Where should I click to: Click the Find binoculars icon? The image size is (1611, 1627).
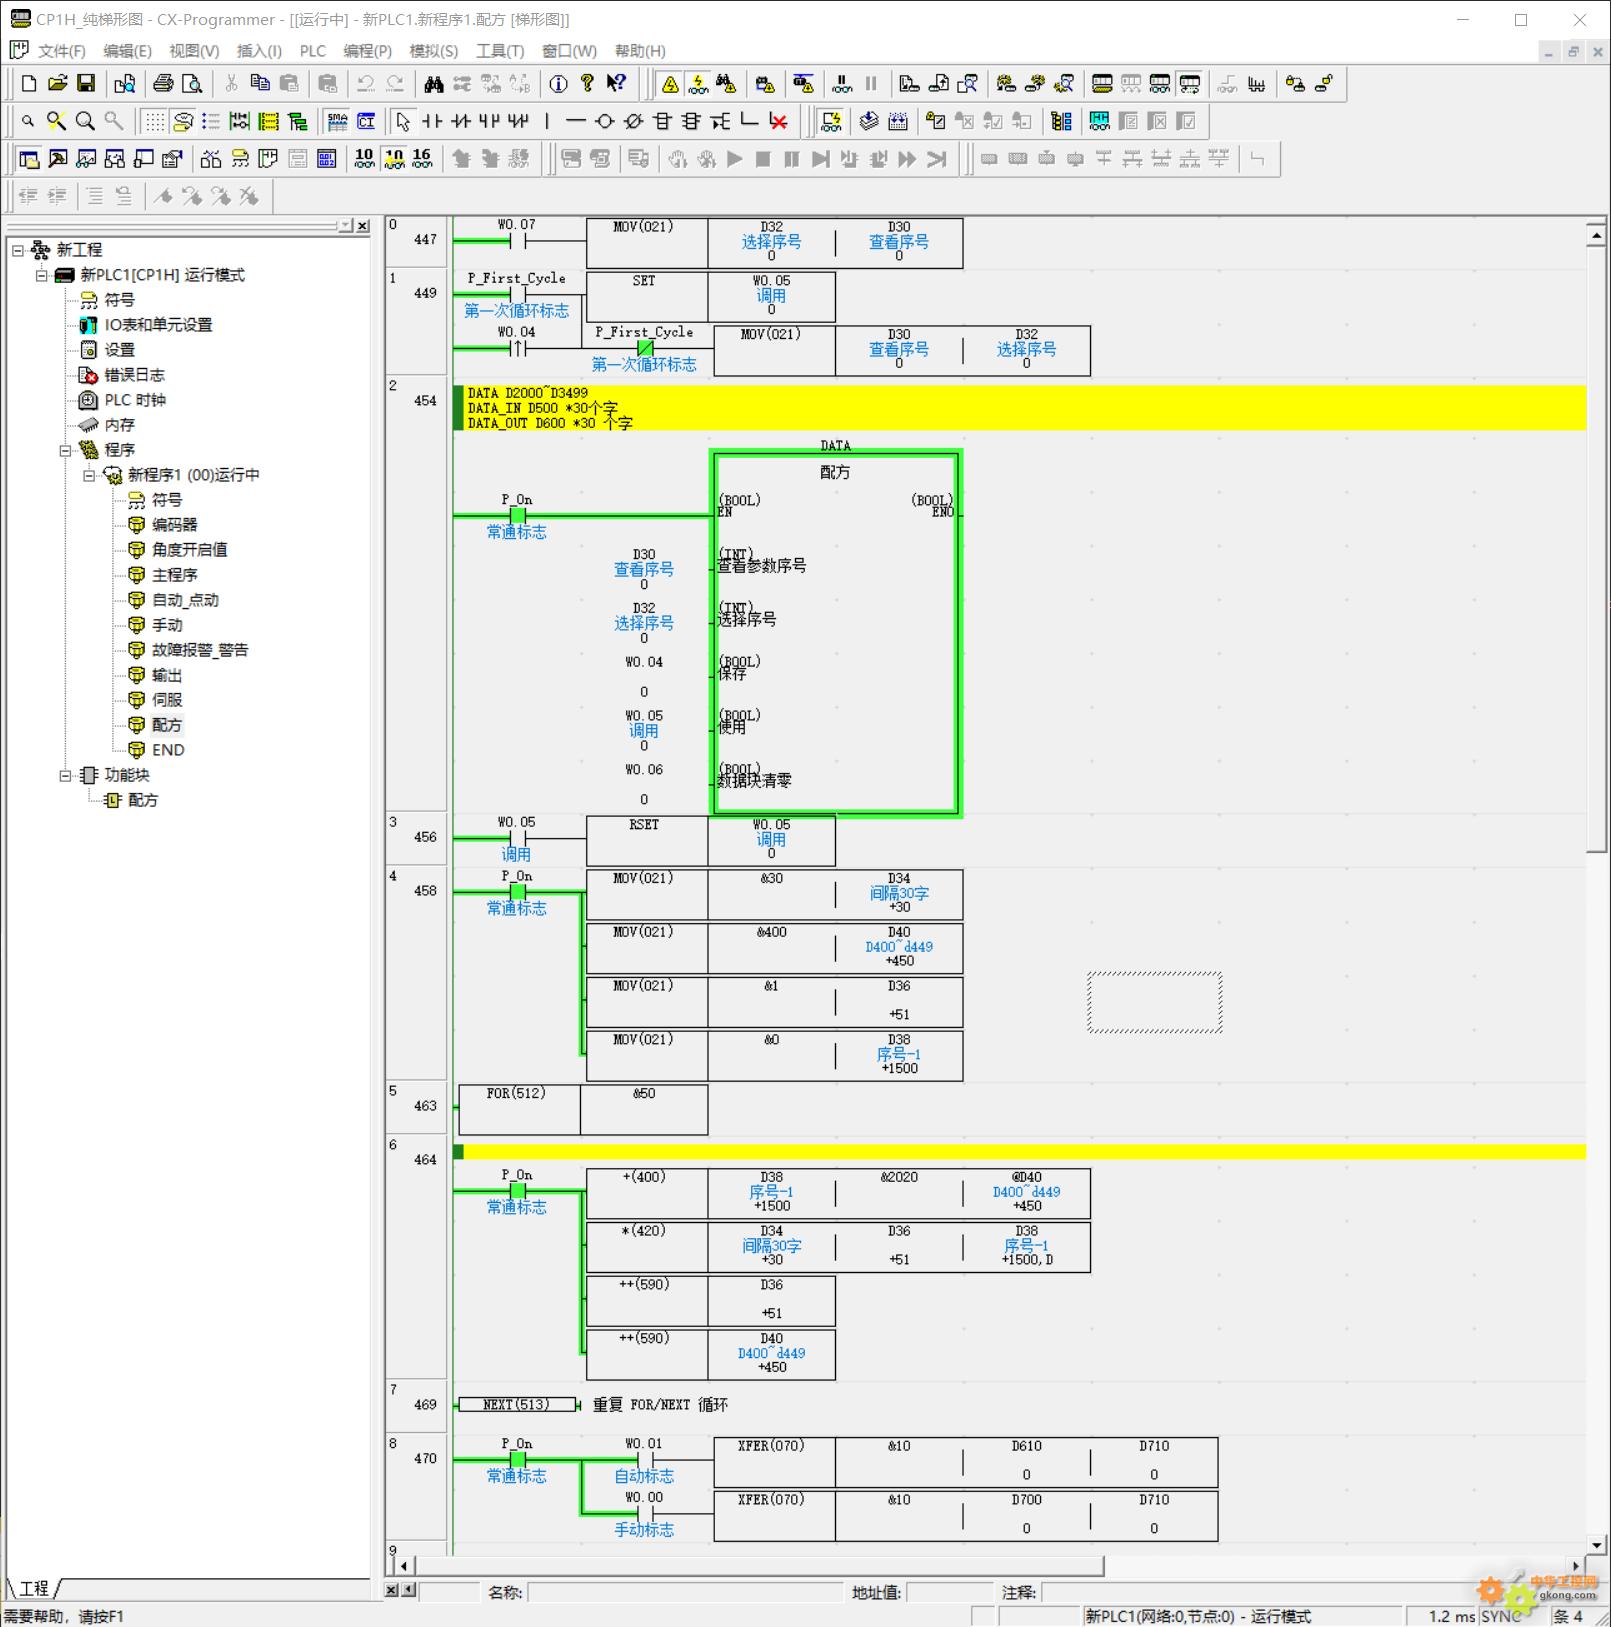pos(433,84)
